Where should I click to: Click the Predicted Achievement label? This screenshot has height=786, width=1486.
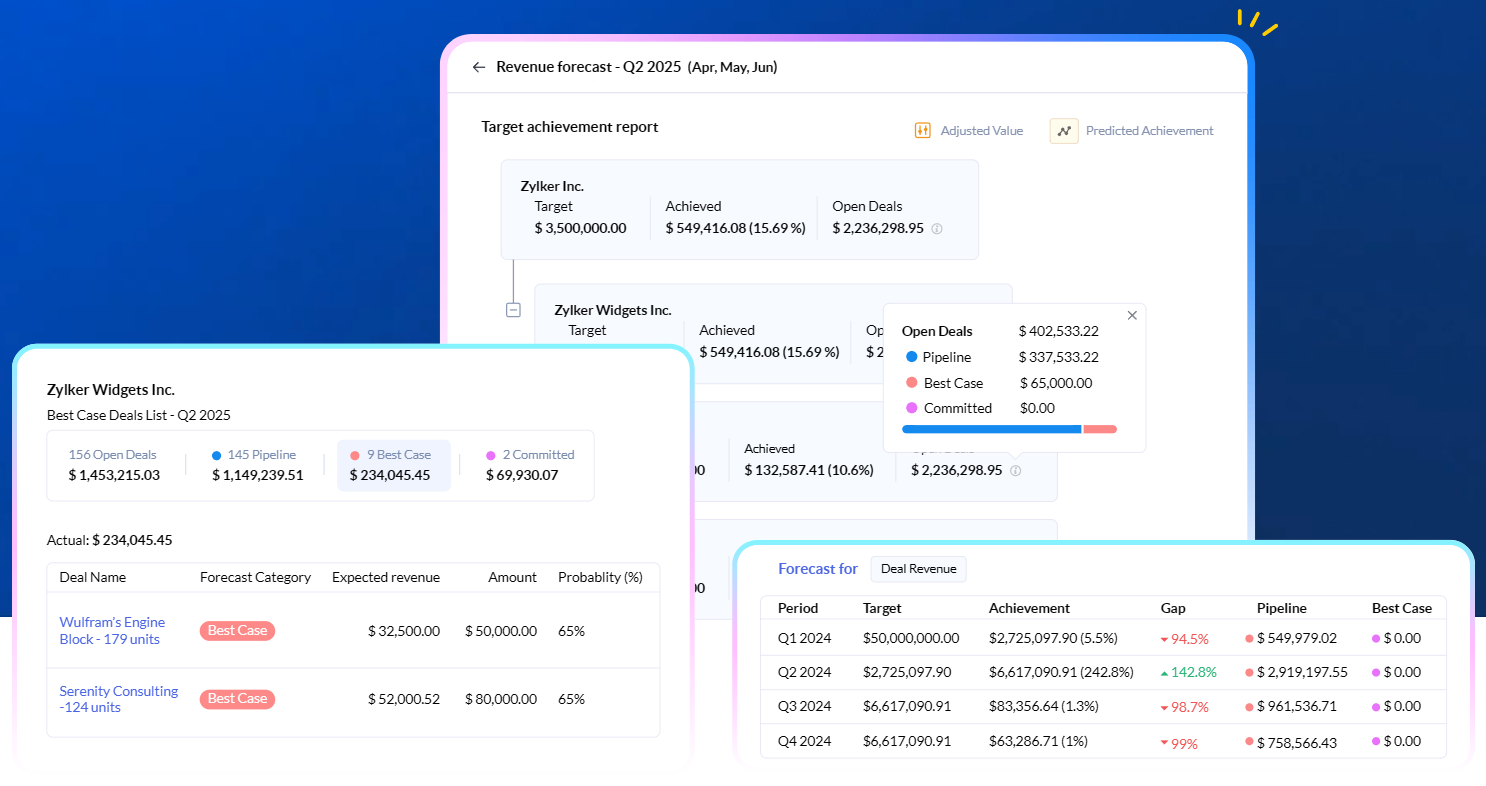click(1149, 131)
